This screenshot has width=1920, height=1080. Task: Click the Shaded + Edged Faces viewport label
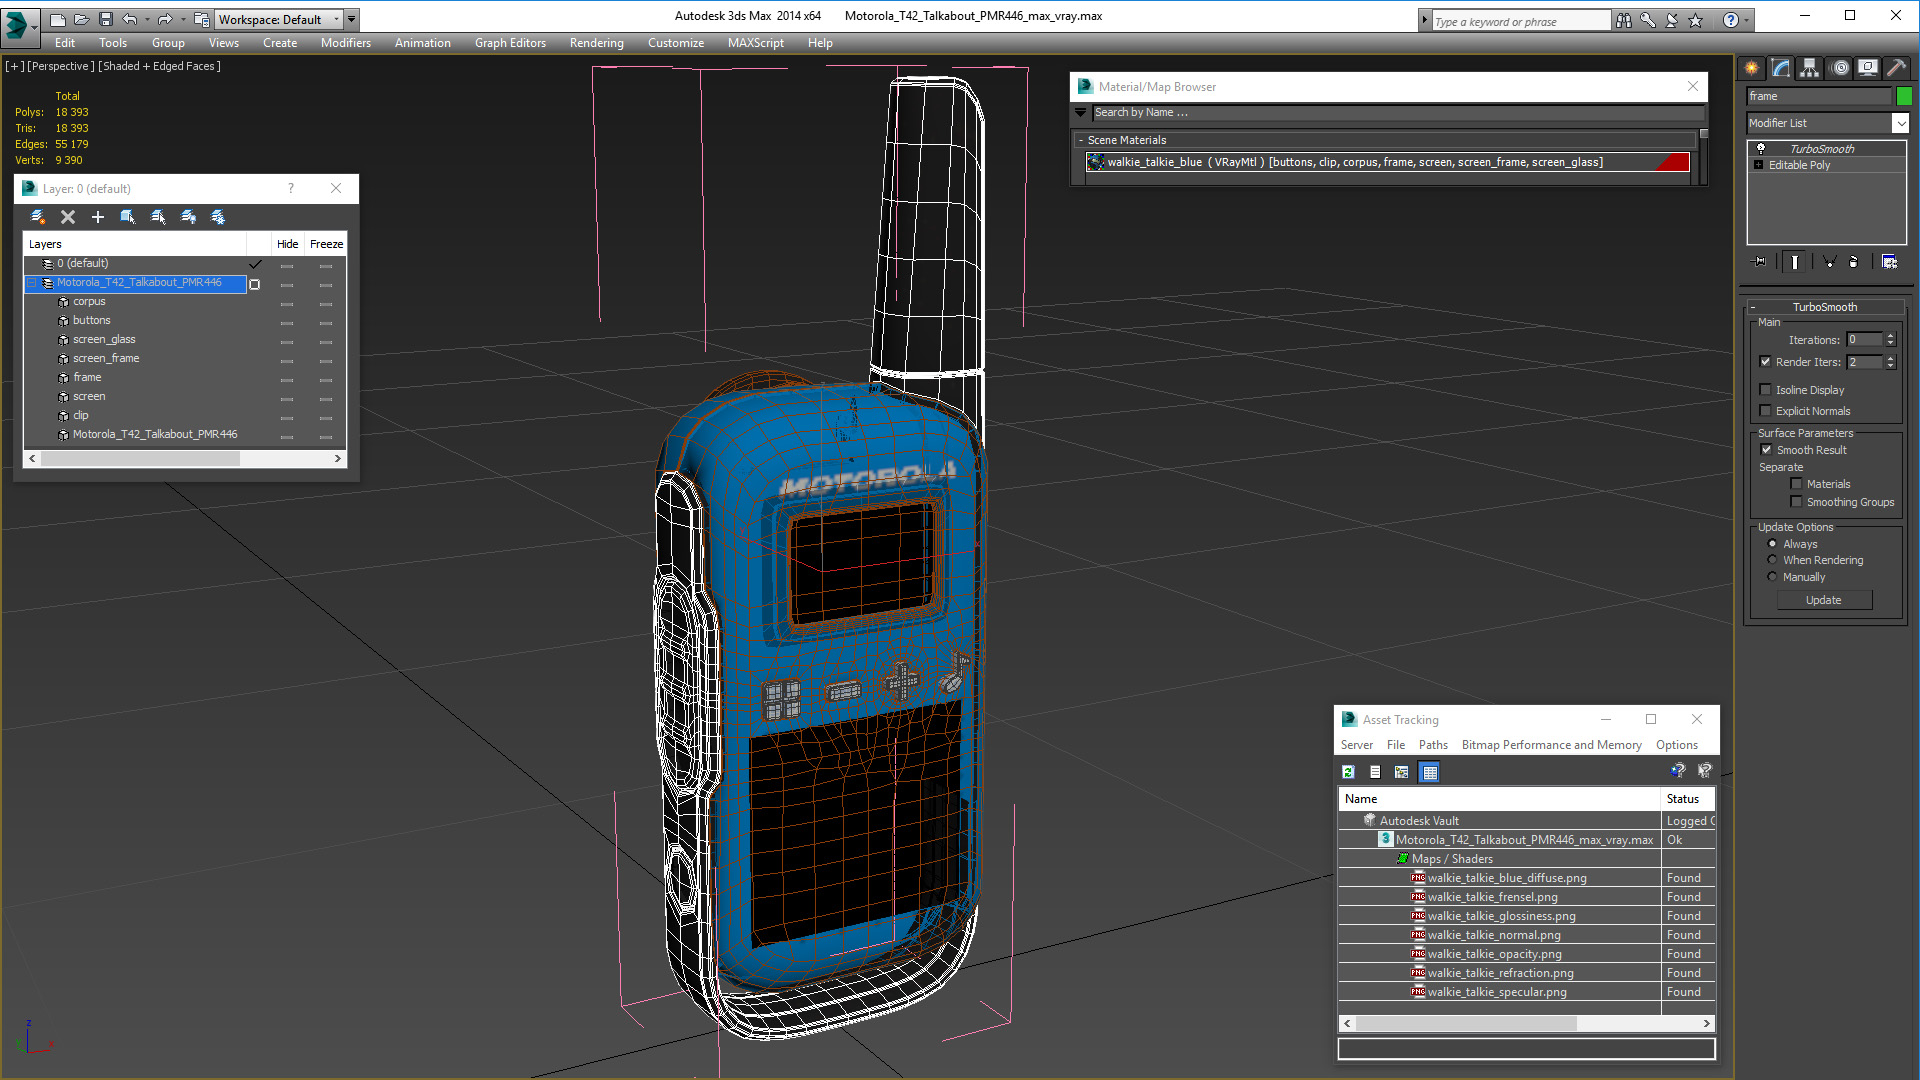click(x=158, y=66)
